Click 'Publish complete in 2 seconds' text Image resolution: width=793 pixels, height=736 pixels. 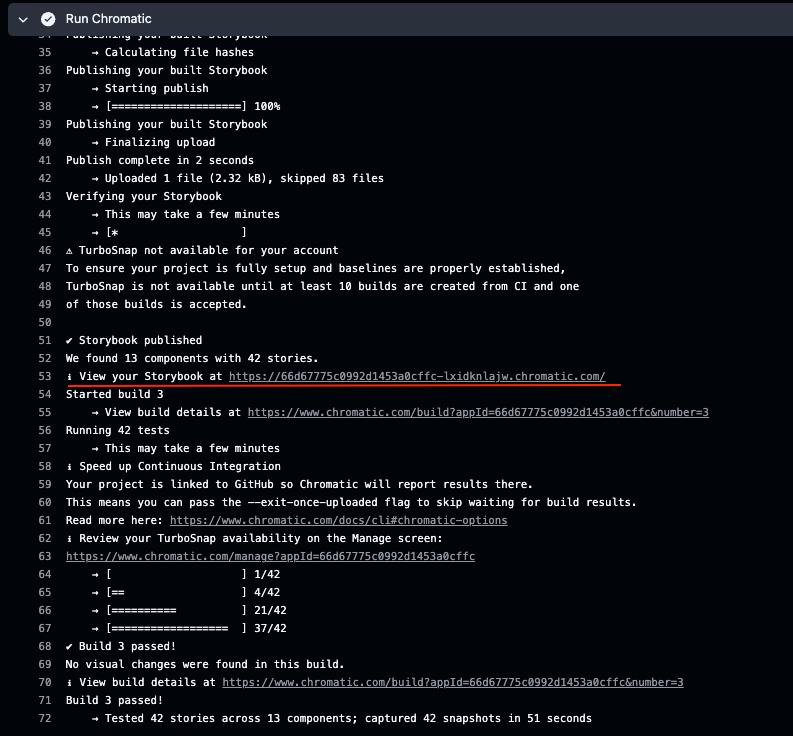(x=160, y=160)
